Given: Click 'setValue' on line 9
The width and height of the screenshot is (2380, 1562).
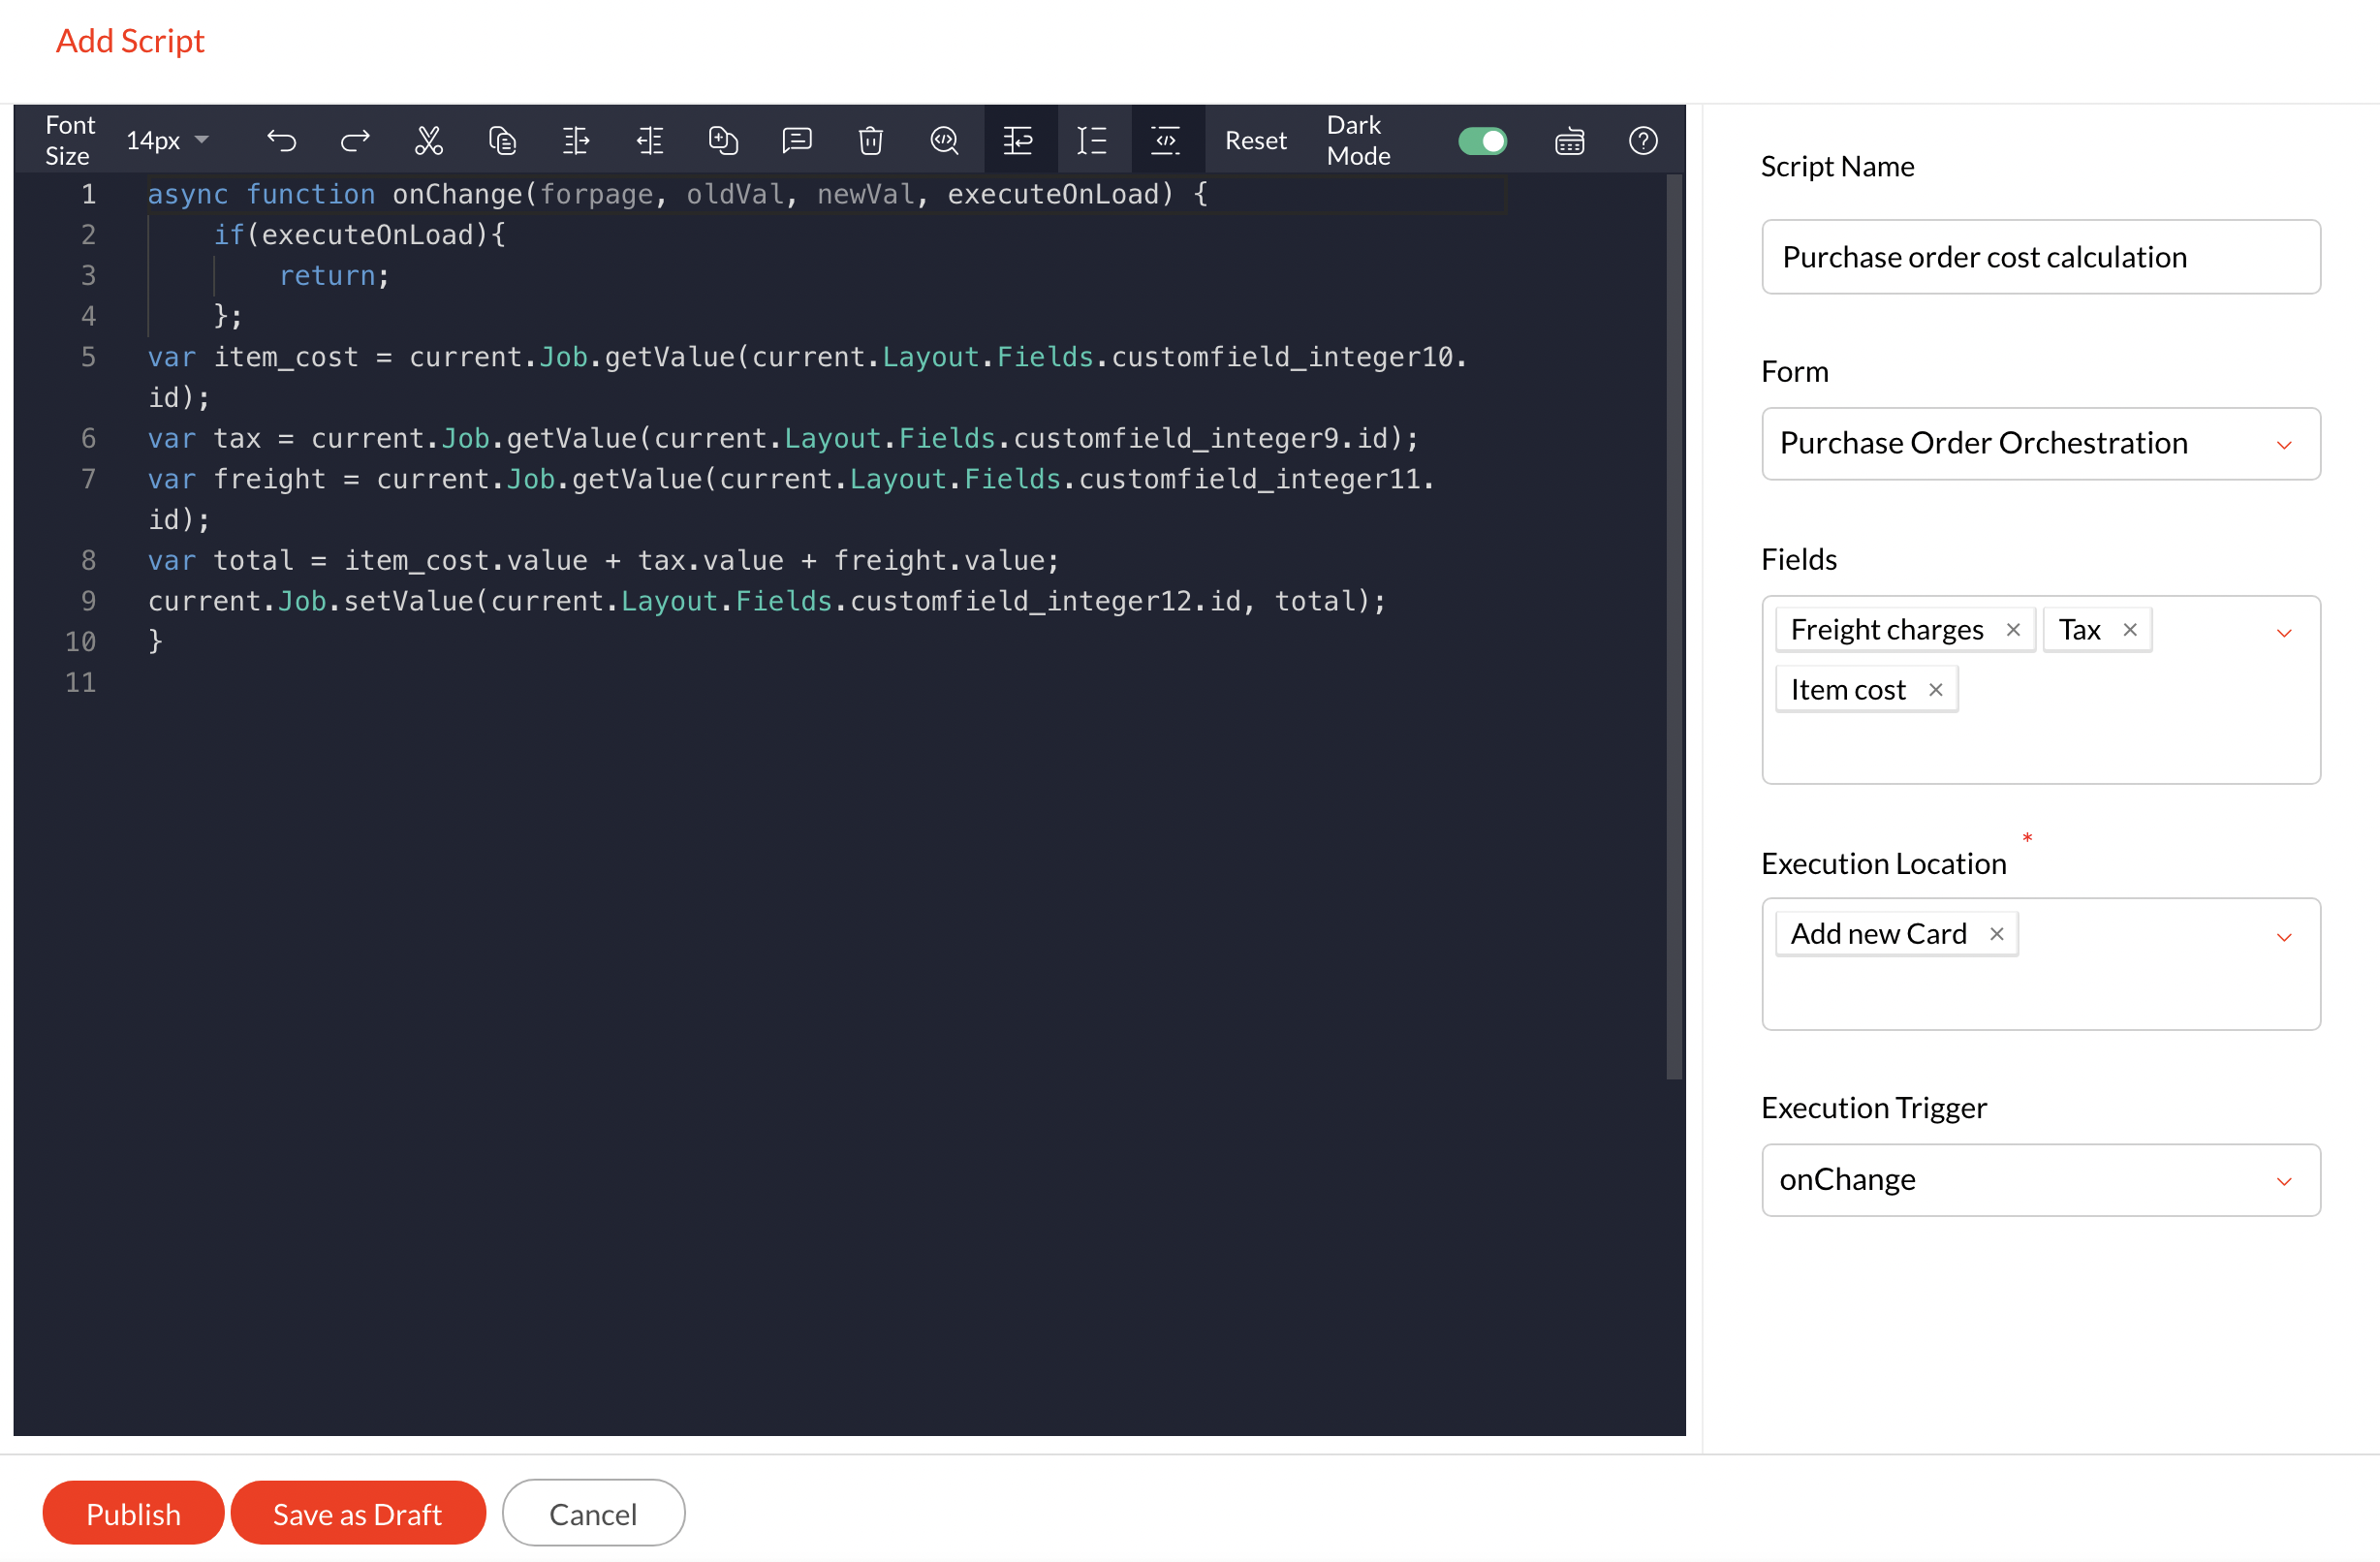Looking at the screenshot, I should 408,601.
